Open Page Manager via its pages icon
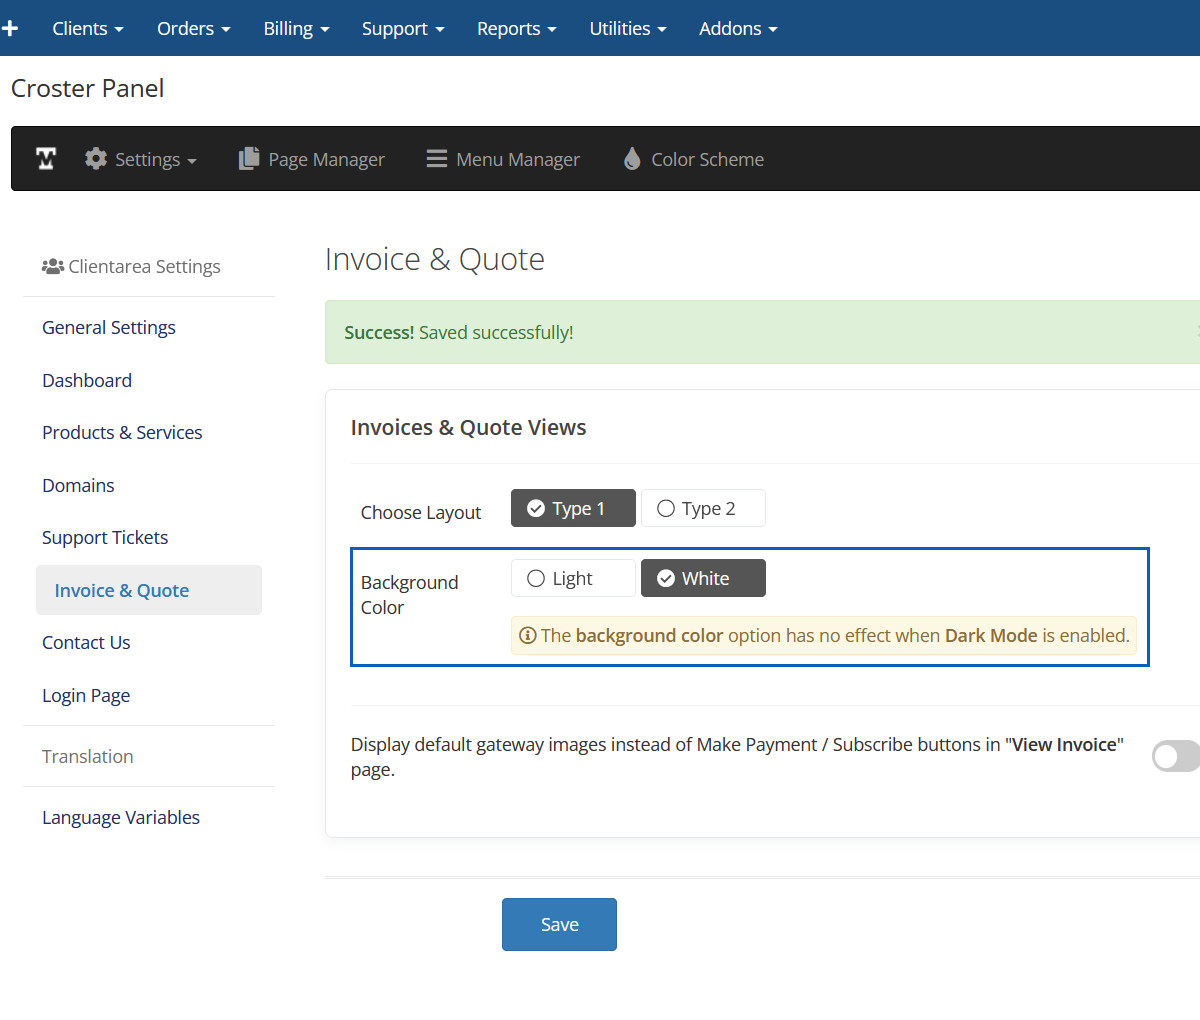 (x=249, y=159)
